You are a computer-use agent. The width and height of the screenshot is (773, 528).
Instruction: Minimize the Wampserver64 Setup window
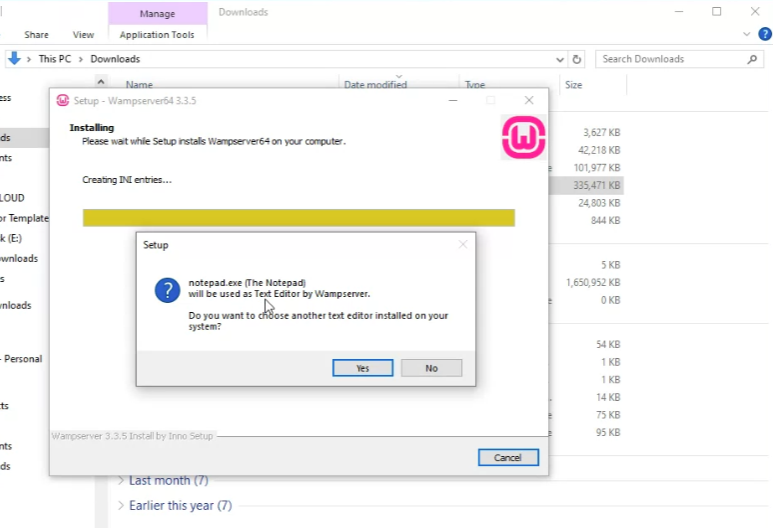point(453,101)
